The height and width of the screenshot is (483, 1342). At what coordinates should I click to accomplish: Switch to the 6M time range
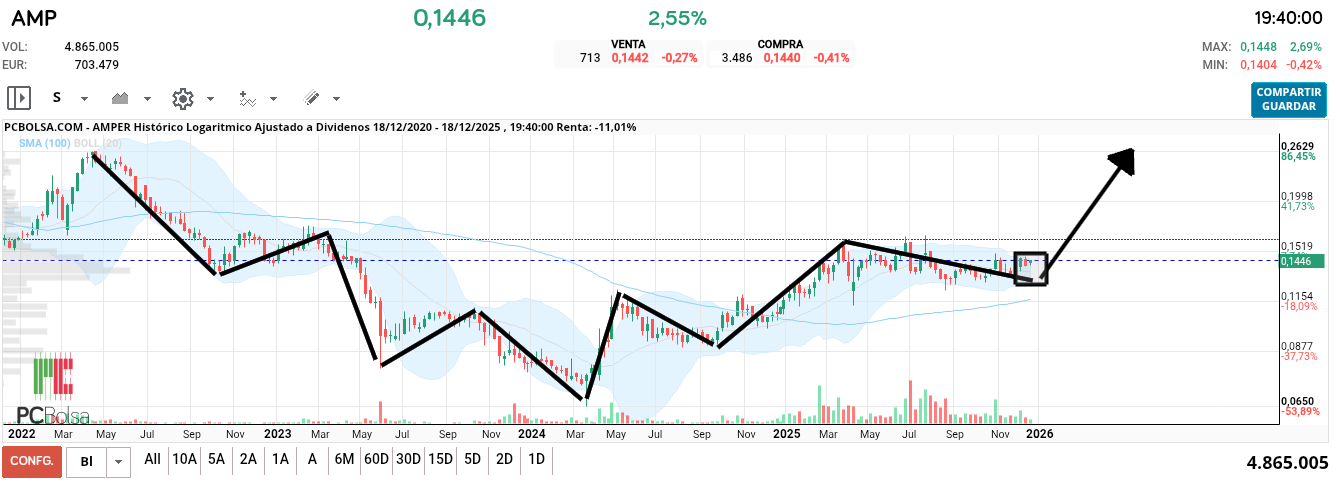click(x=344, y=459)
